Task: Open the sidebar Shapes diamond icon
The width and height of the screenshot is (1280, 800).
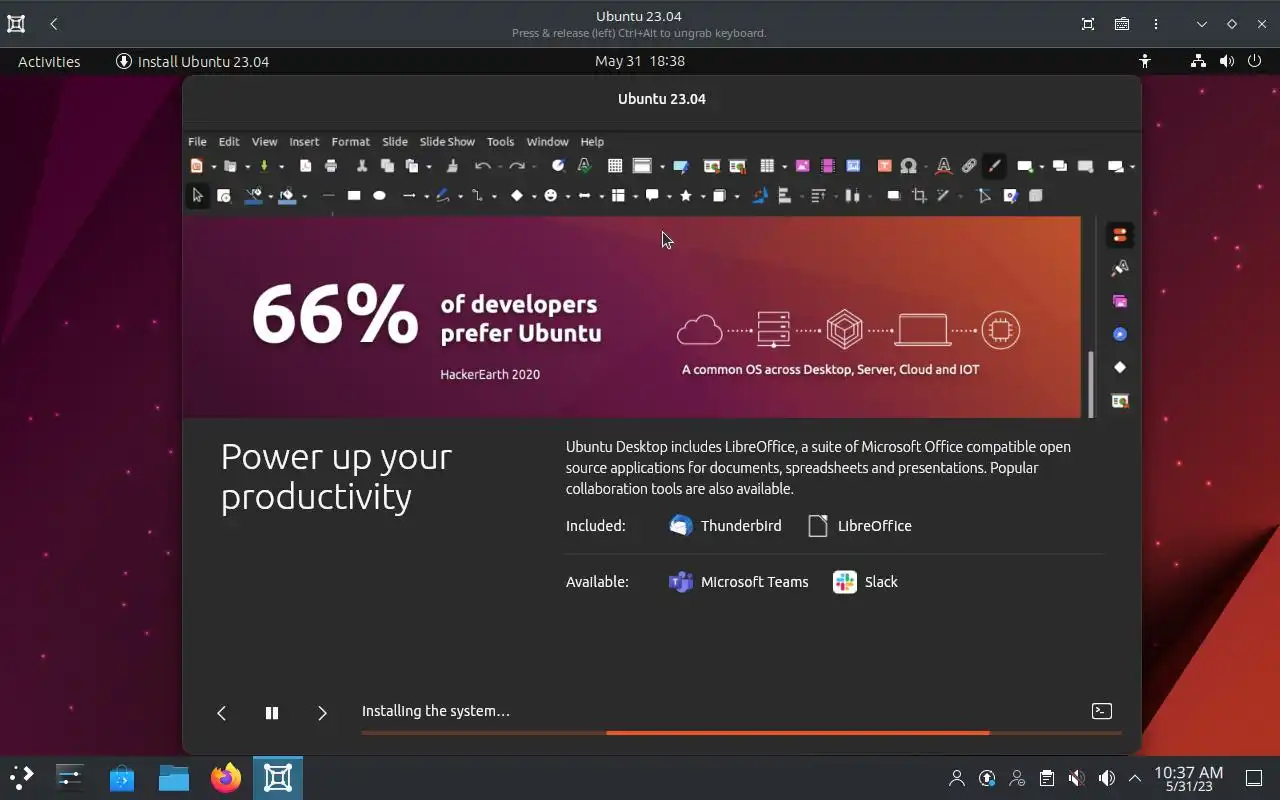Action: click(1120, 367)
